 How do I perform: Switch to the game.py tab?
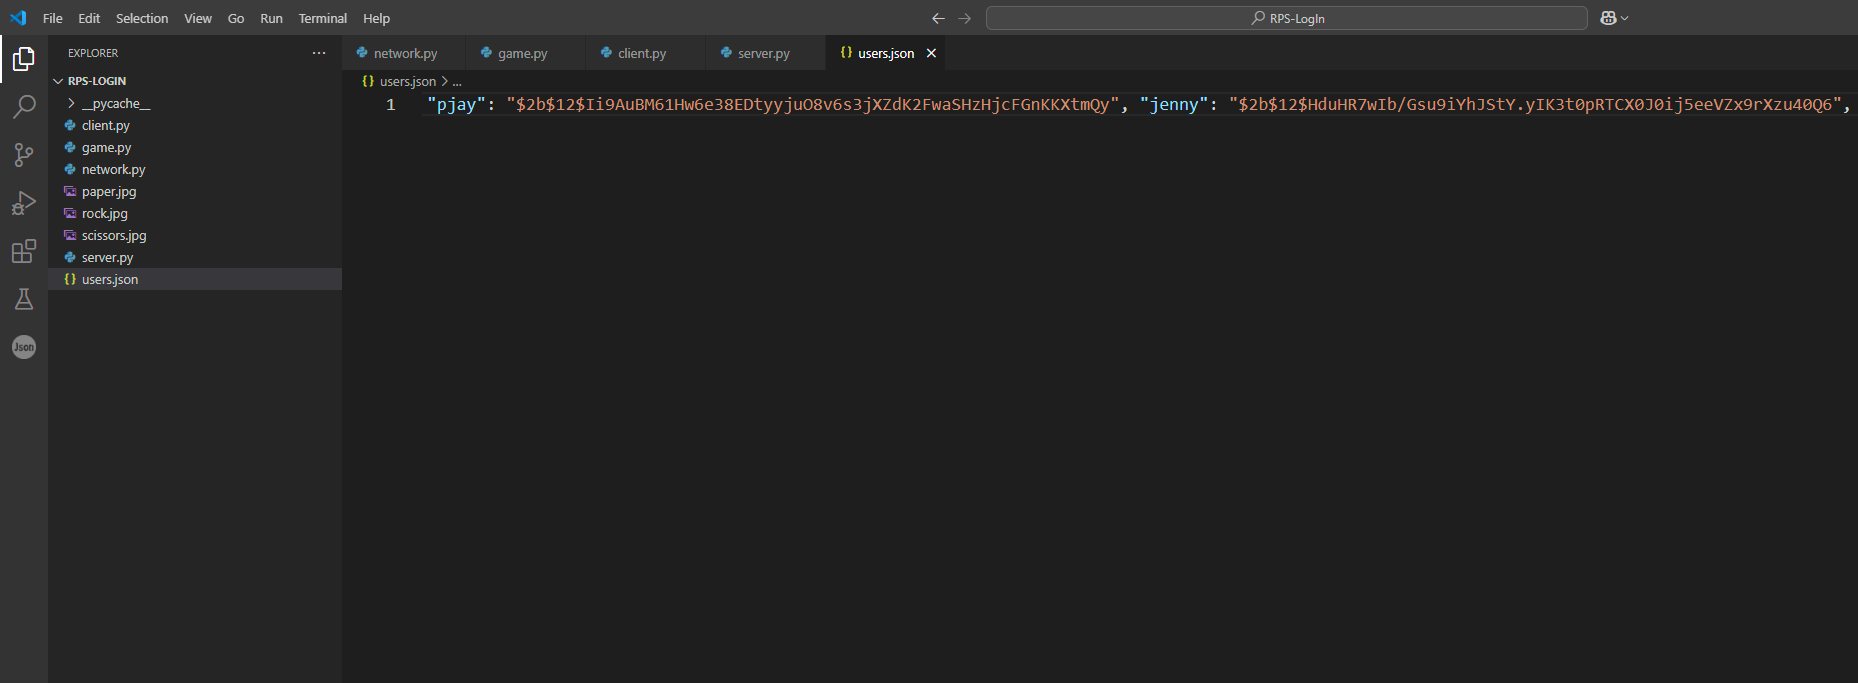(x=525, y=53)
